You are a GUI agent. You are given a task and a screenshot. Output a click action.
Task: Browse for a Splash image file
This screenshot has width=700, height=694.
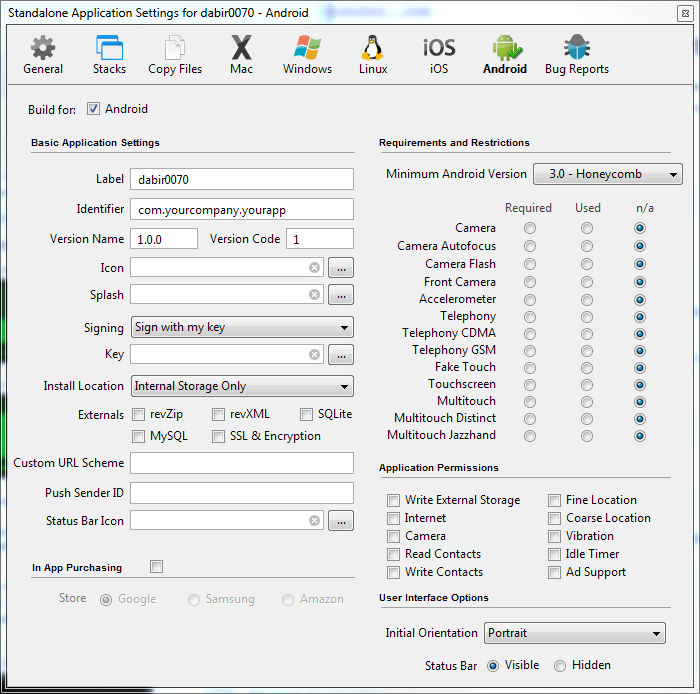click(x=341, y=295)
